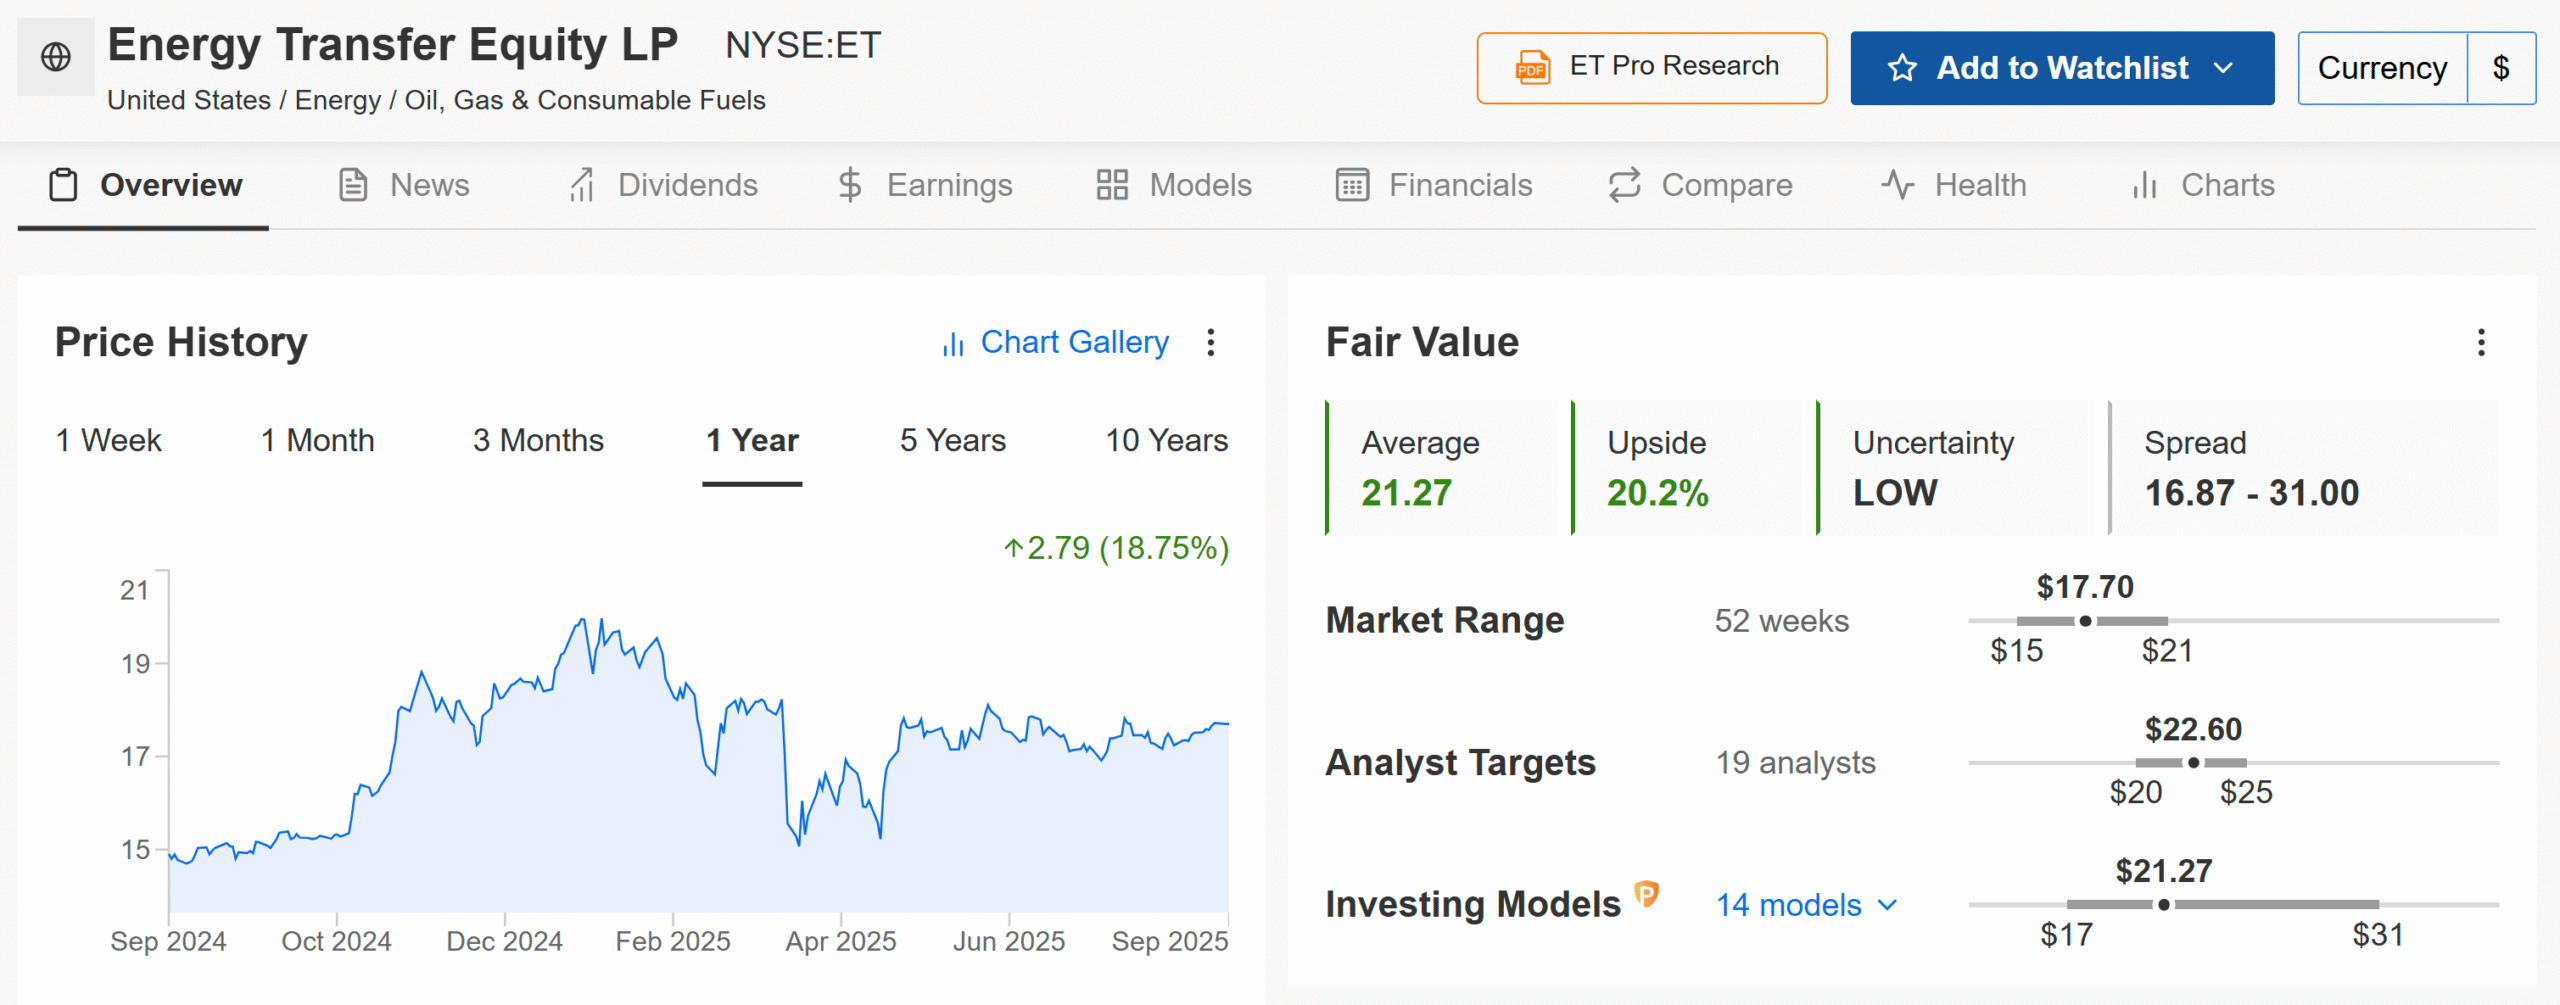Open the Currency selector

tap(2382, 68)
